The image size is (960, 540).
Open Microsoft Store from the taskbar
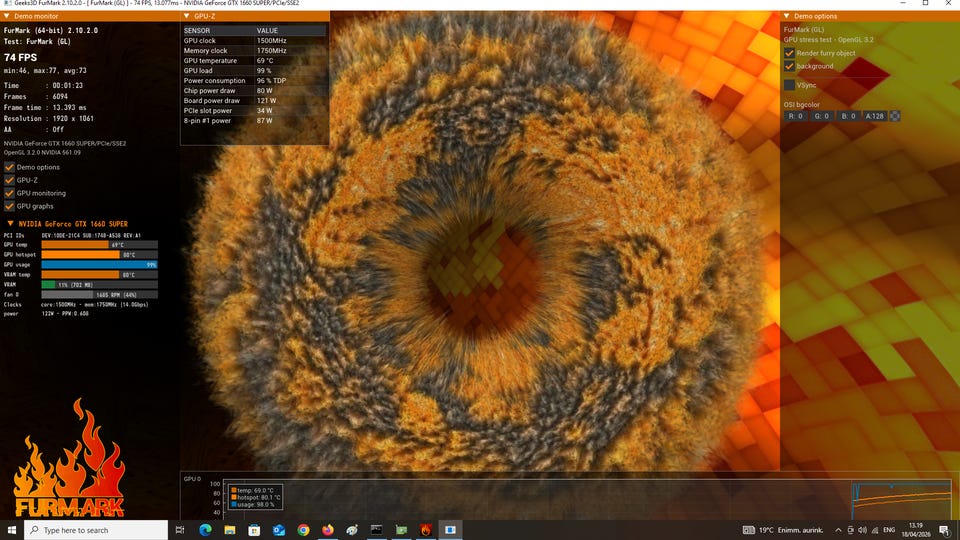pos(254,530)
